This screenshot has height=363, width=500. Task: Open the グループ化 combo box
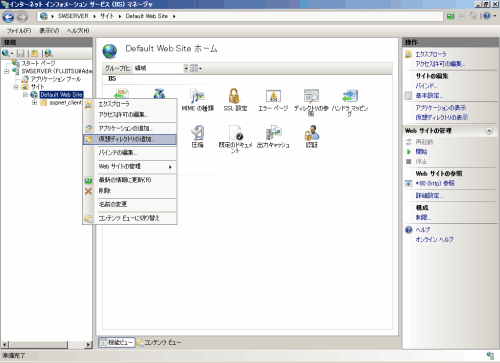click(161, 68)
